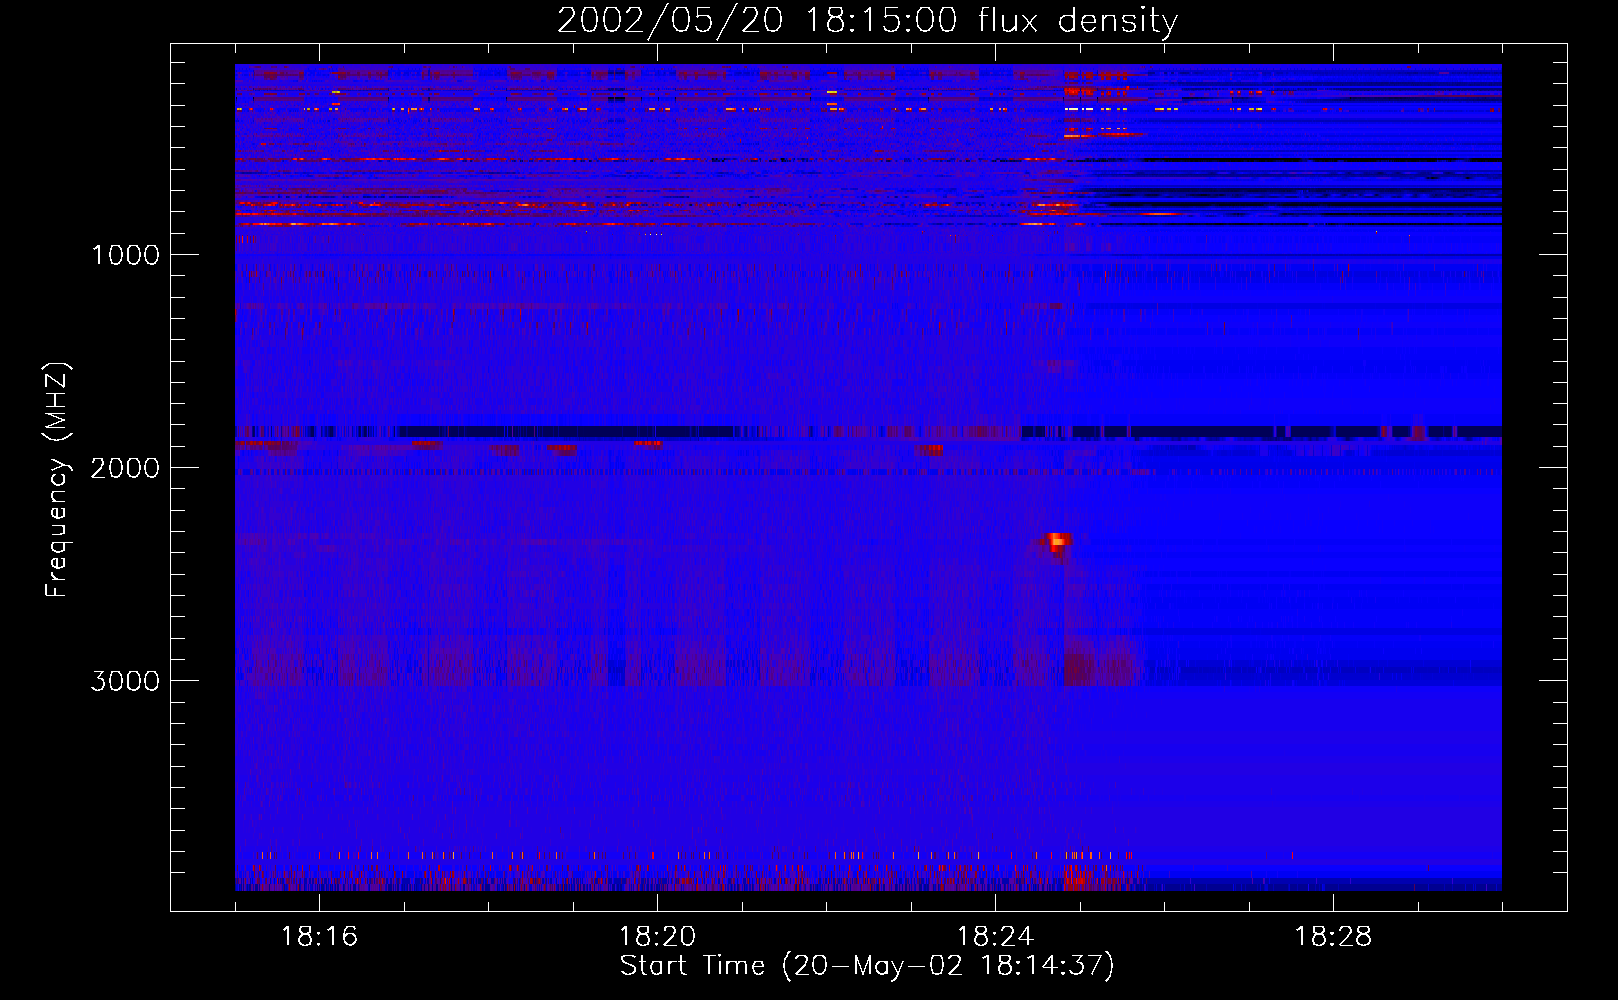Click the 3000 frequency tick label
This screenshot has width=1618, height=1000.
pyautogui.click(x=126, y=681)
